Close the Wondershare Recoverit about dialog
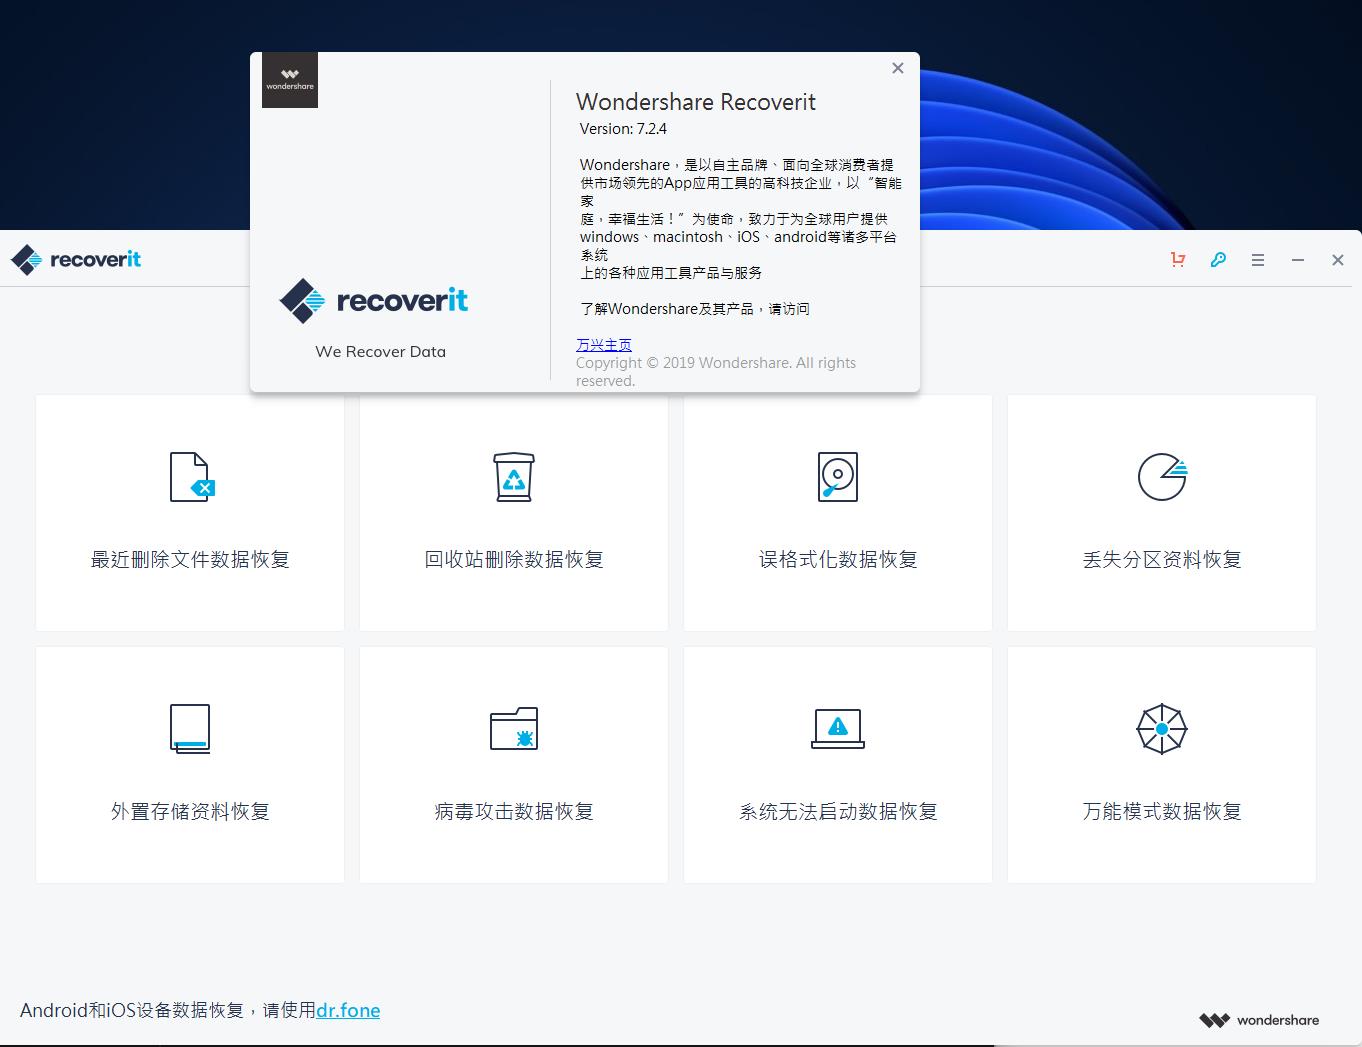The height and width of the screenshot is (1047, 1362). pos(897,68)
